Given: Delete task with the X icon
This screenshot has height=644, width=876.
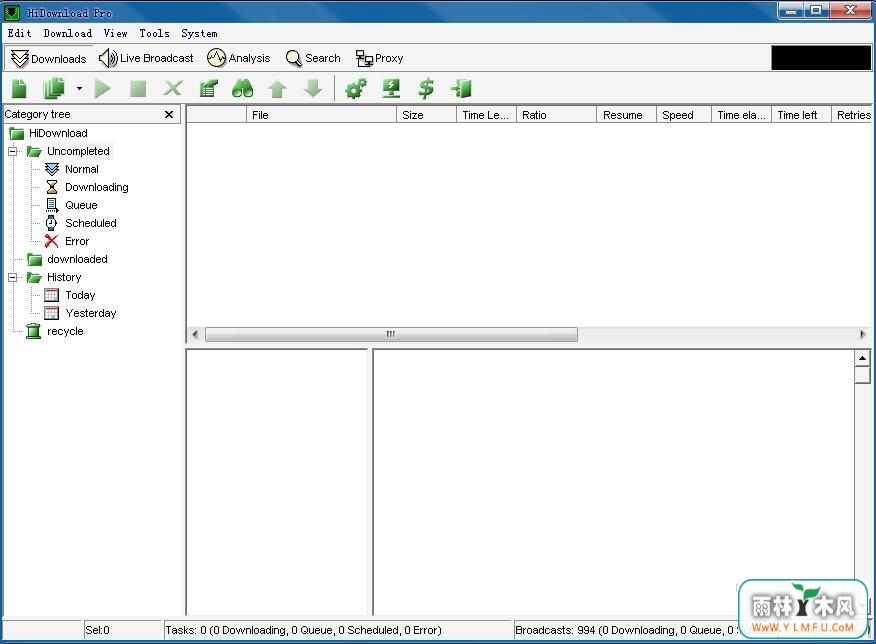Looking at the screenshot, I should click(173, 88).
